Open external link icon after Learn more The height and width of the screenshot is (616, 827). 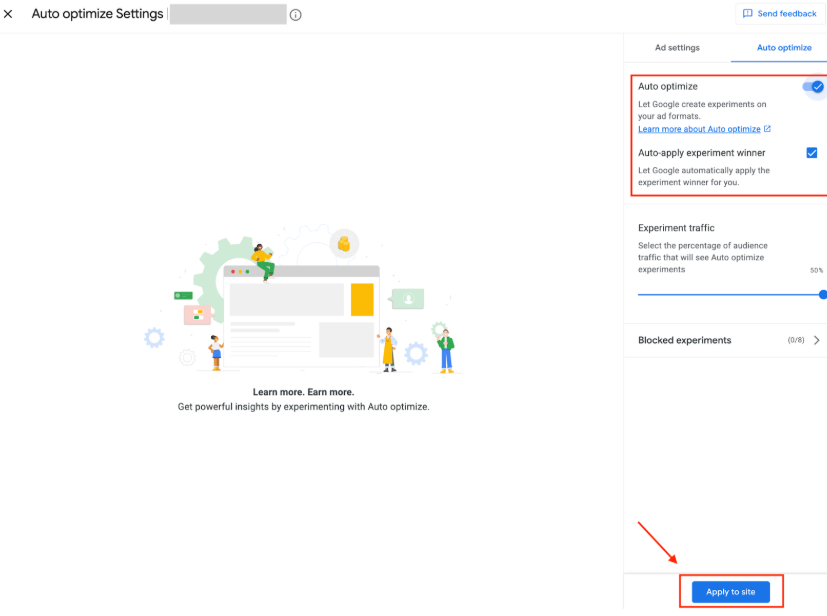[767, 129]
